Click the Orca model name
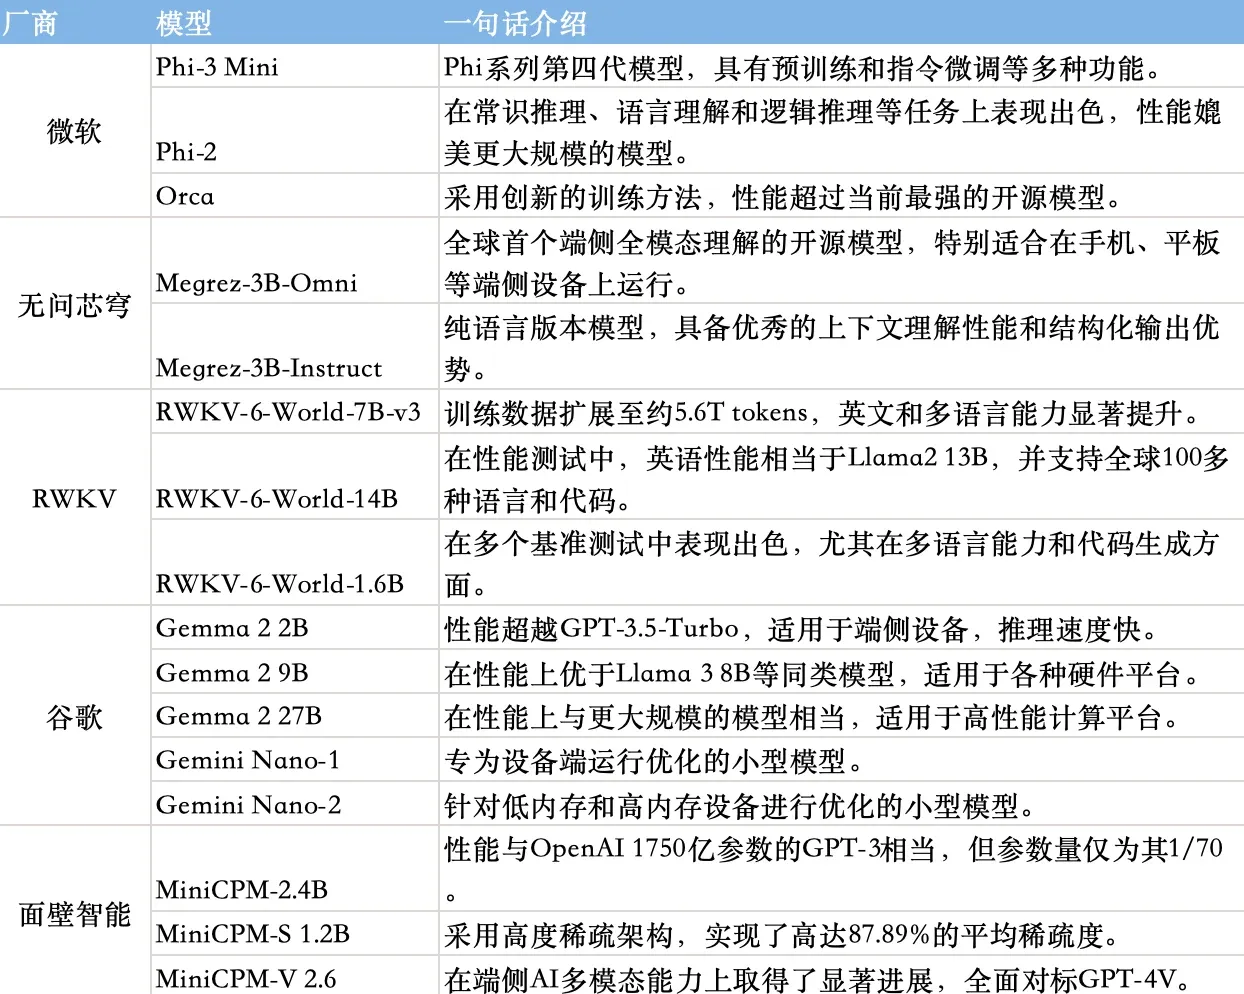Viewport: 1244px width, 994px height. point(184,196)
